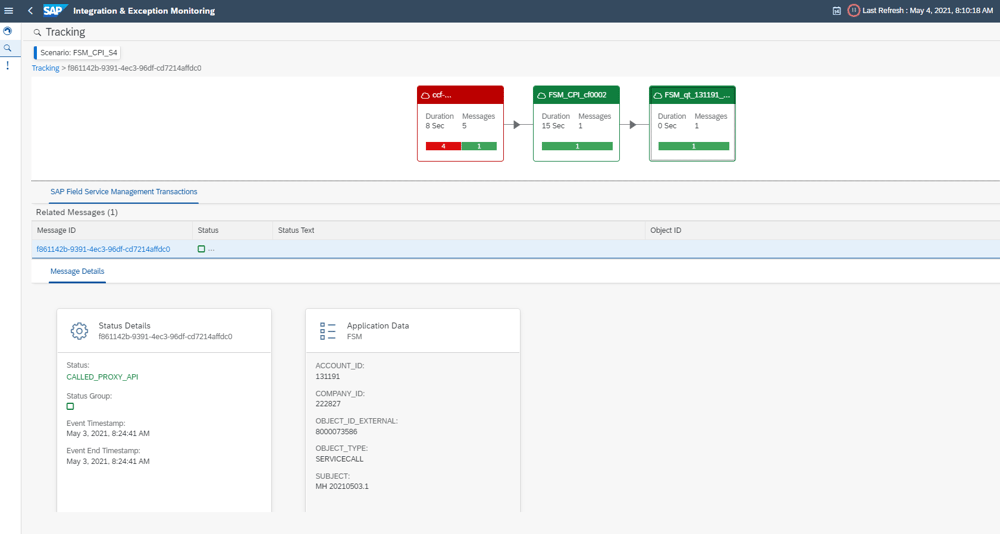
Task: Click the Scenario: FSM_CPI_S4 filter chip
Action: tap(78, 52)
